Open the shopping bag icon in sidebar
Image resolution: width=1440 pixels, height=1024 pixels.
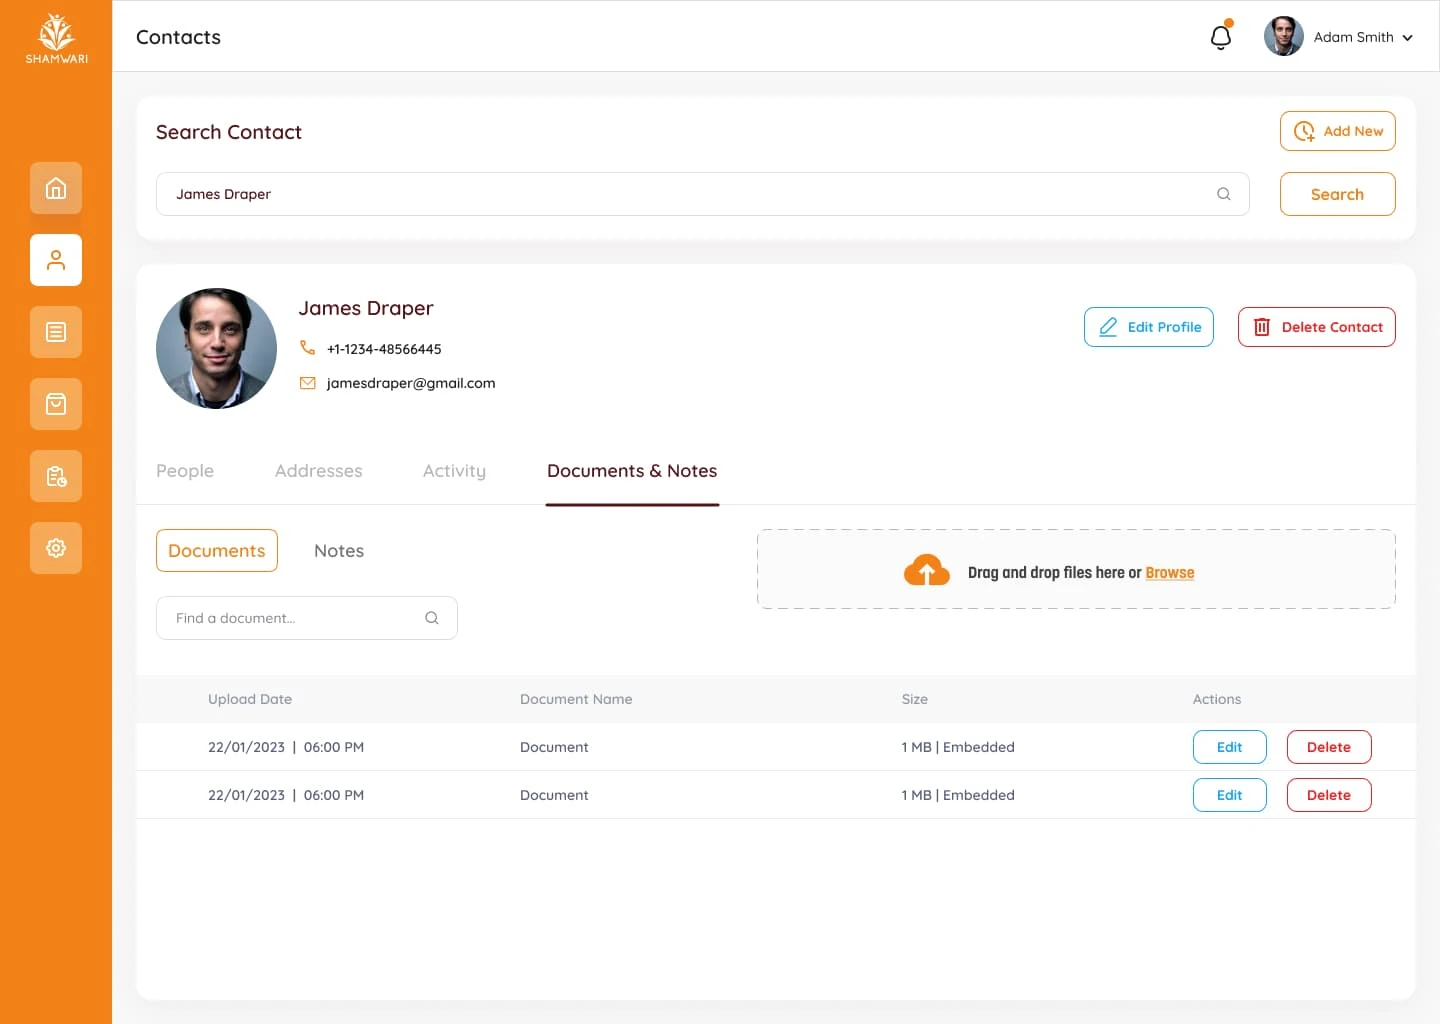(56, 404)
